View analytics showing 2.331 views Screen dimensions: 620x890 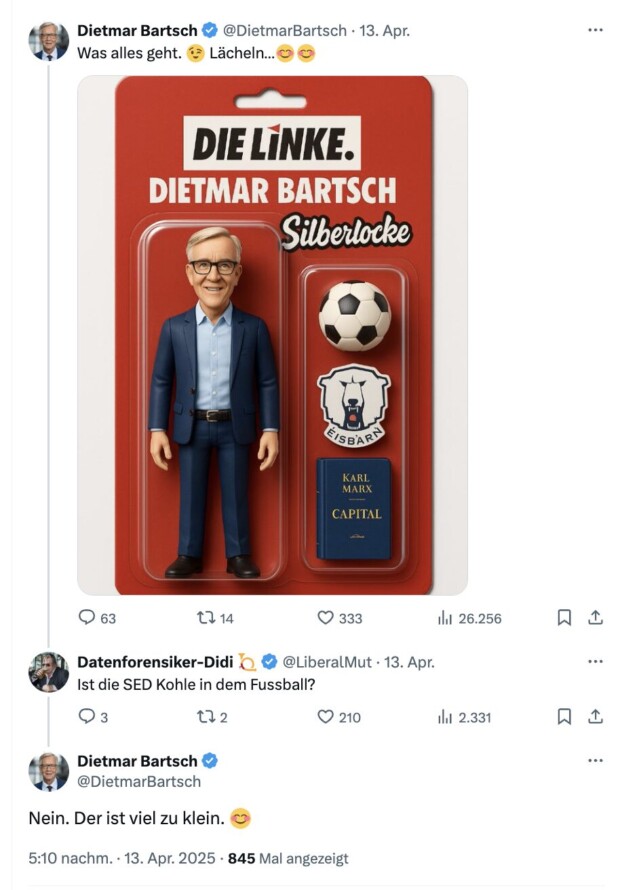point(445,716)
